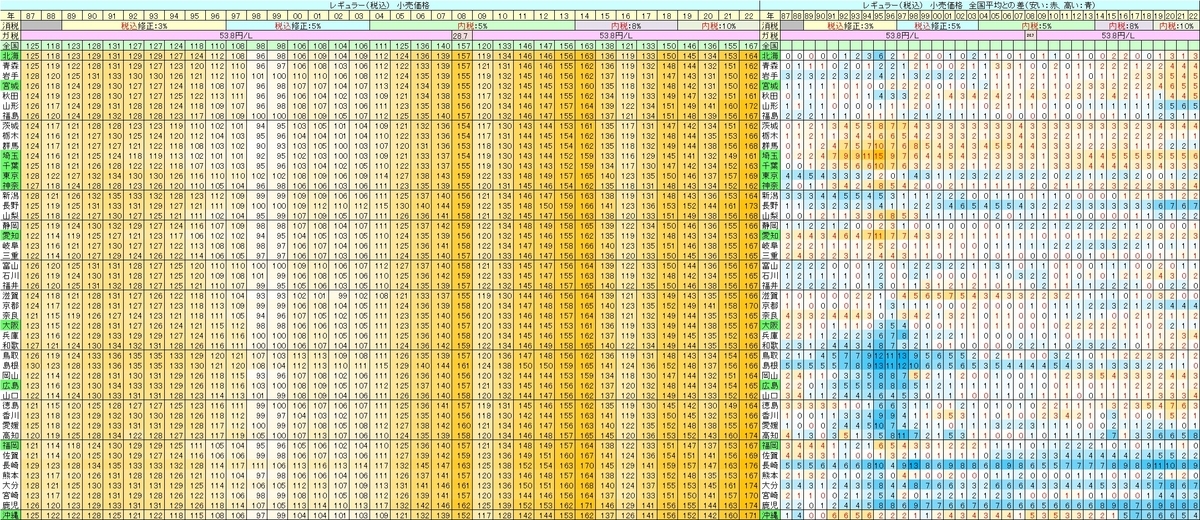Viewport: 1200px width, 520px height.
Task: Select the 全国 row label in price table
Action: click(11, 45)
